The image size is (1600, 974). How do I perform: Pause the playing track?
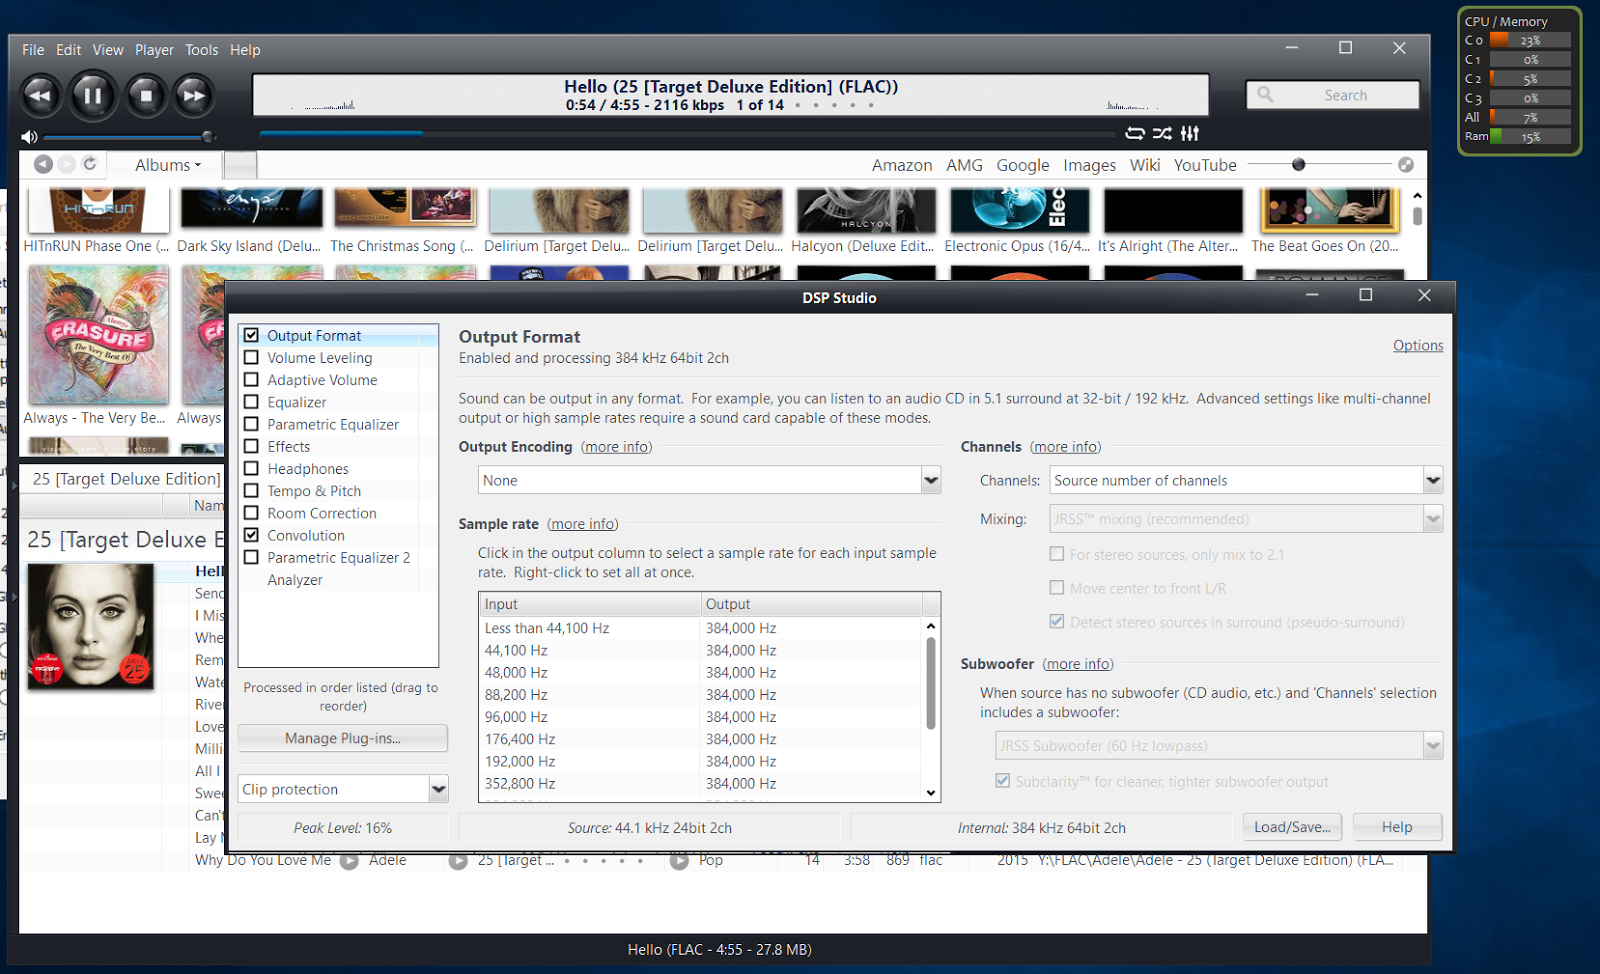[x=92, y=96]
